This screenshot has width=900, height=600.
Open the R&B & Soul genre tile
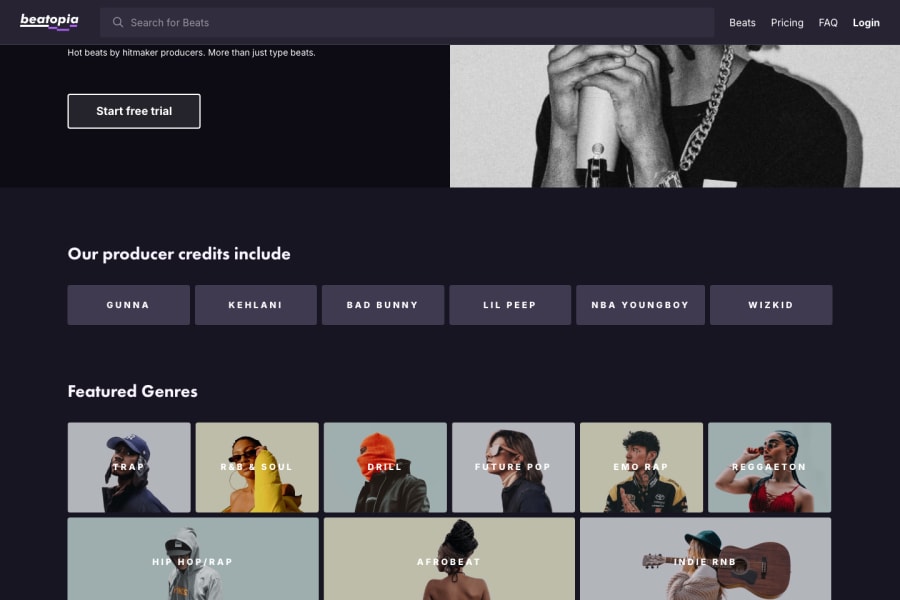click(257, 466)
